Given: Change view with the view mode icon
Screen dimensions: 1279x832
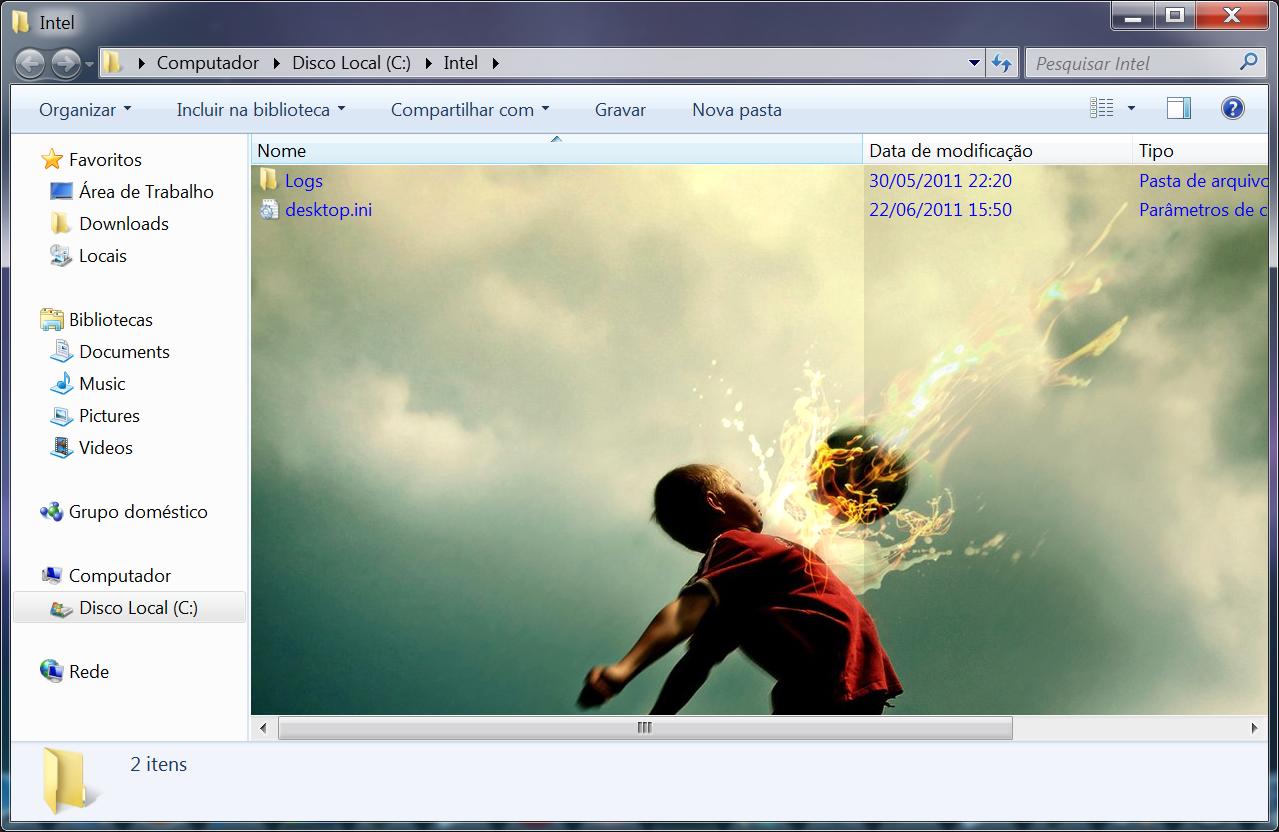Looking at the screenshot, I should pyautogui.click(x=1102, y=108).
